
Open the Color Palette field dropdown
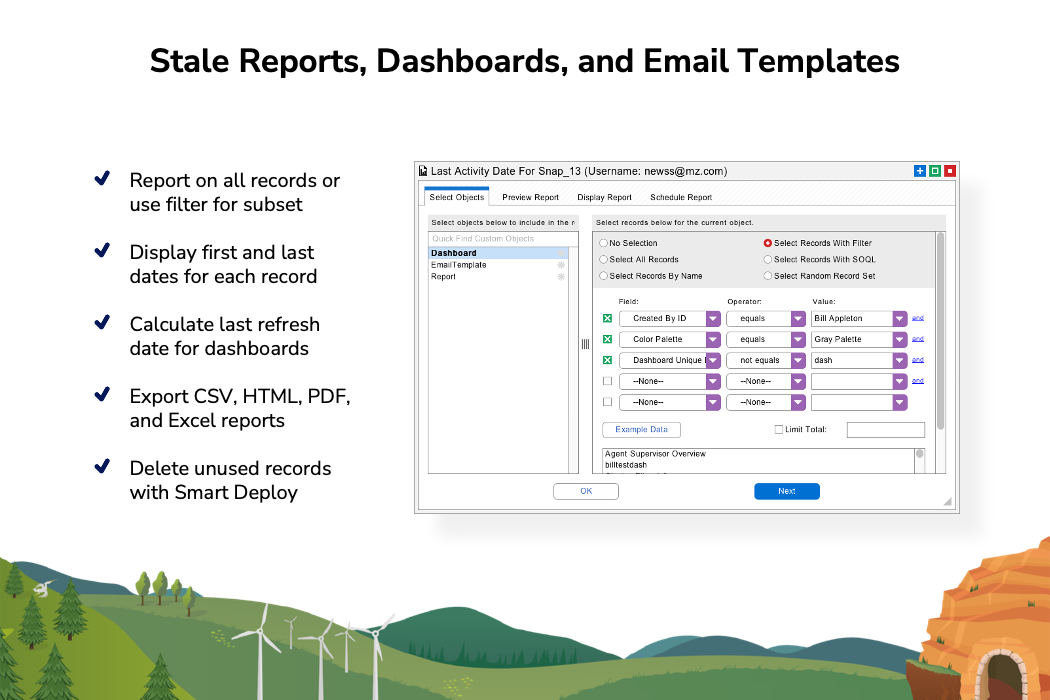(713, 340)
